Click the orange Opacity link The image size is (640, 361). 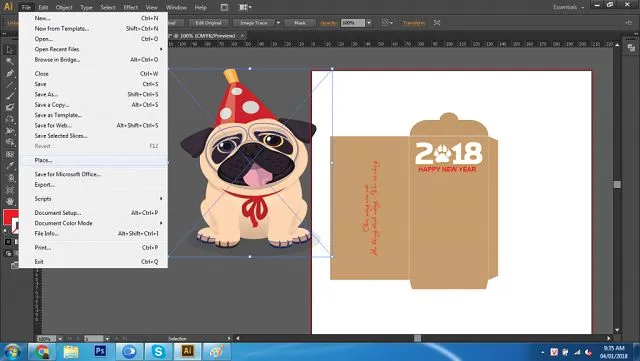pos(328,23)
